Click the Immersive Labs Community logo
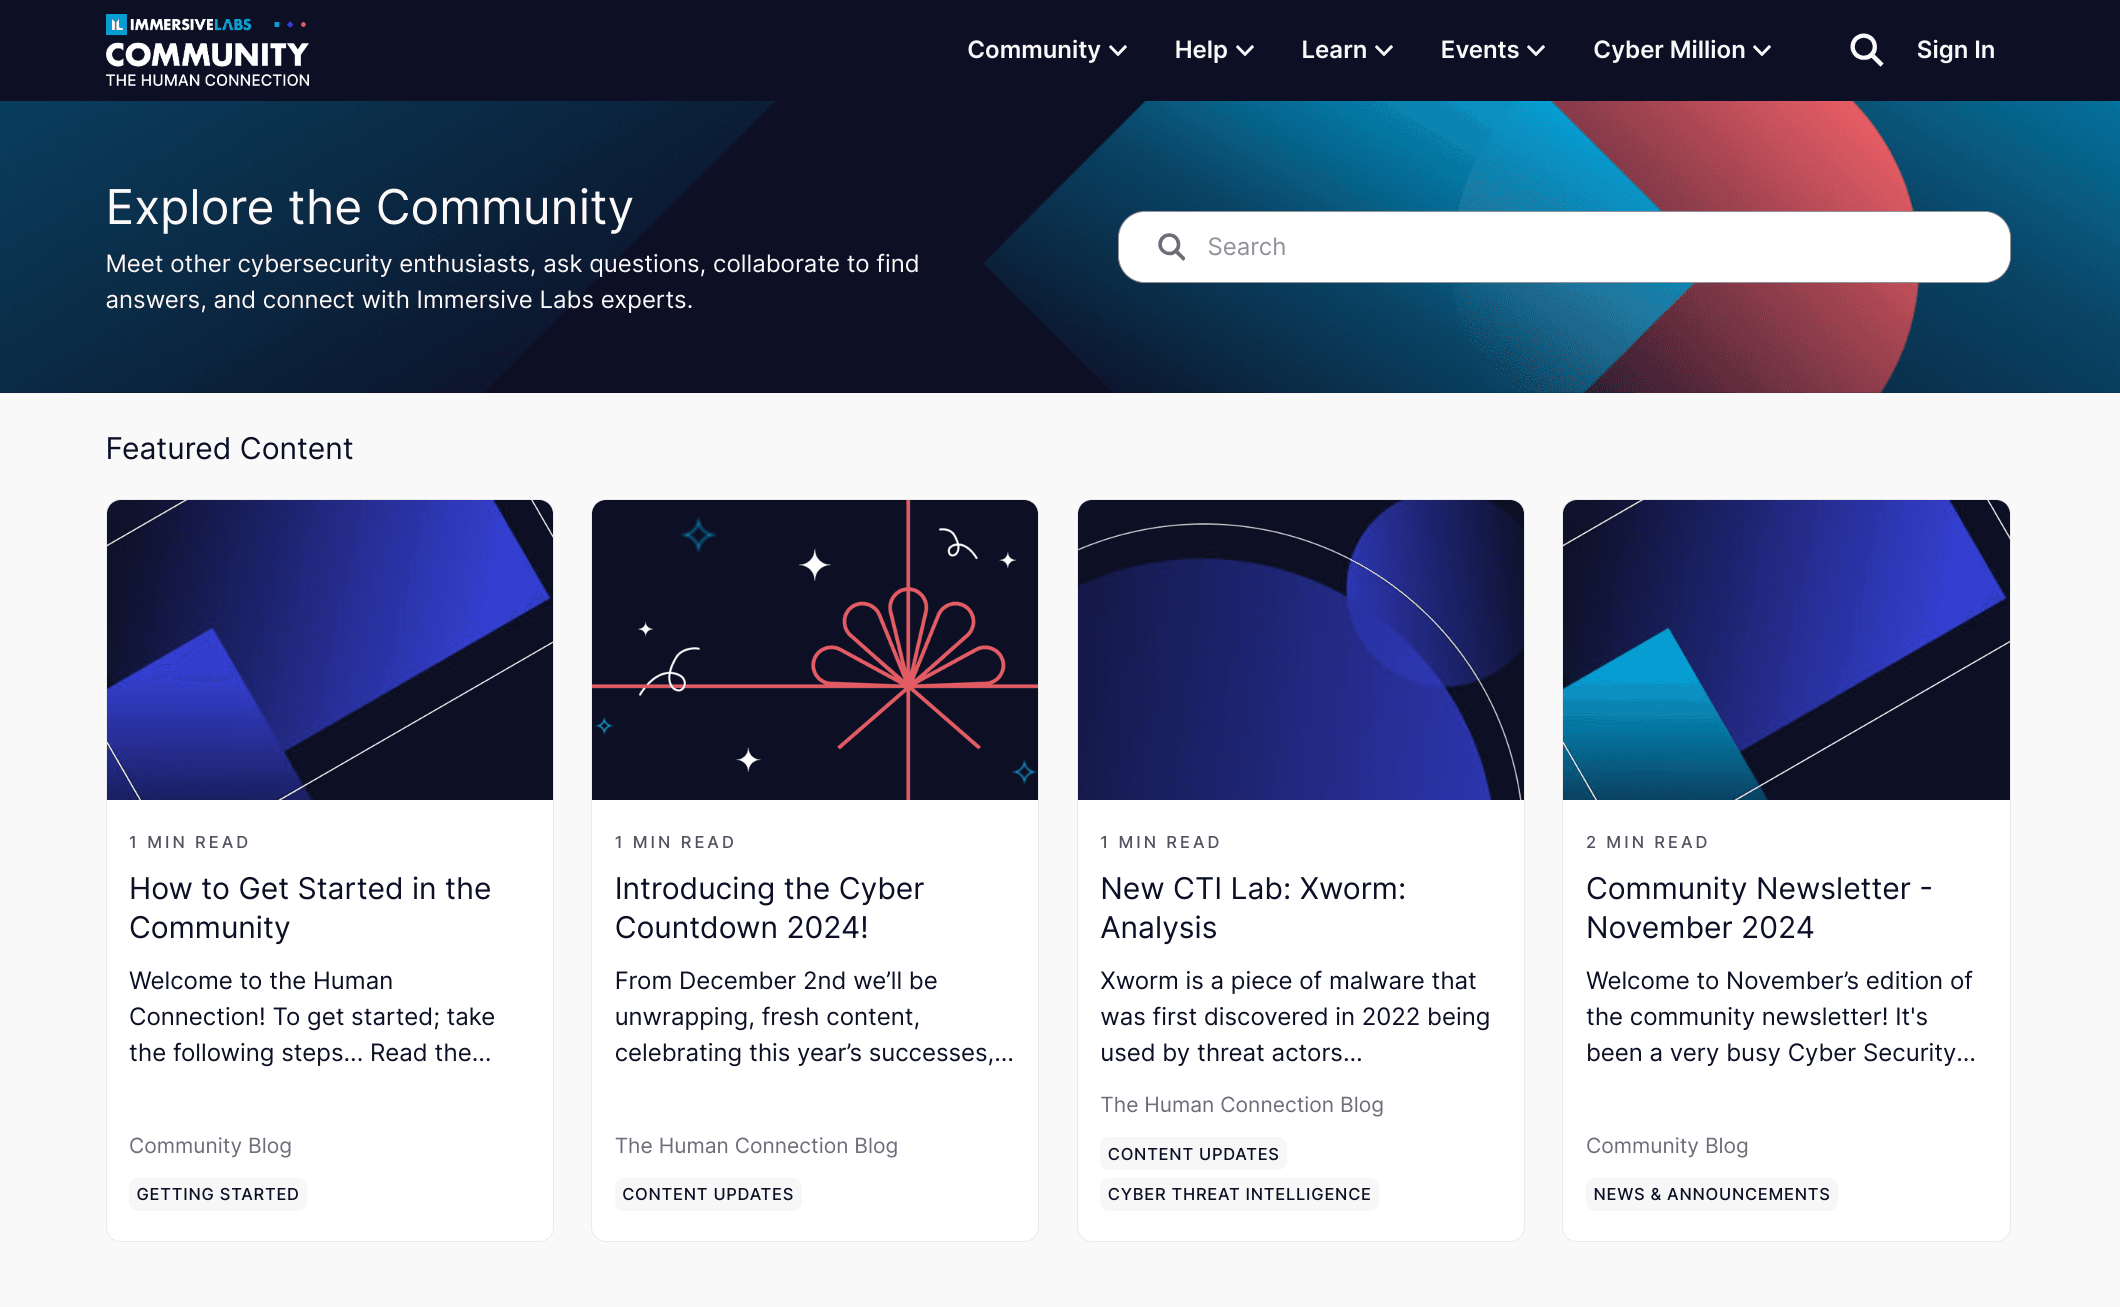Screen dimensions: 2120x1307 point(206,50)
